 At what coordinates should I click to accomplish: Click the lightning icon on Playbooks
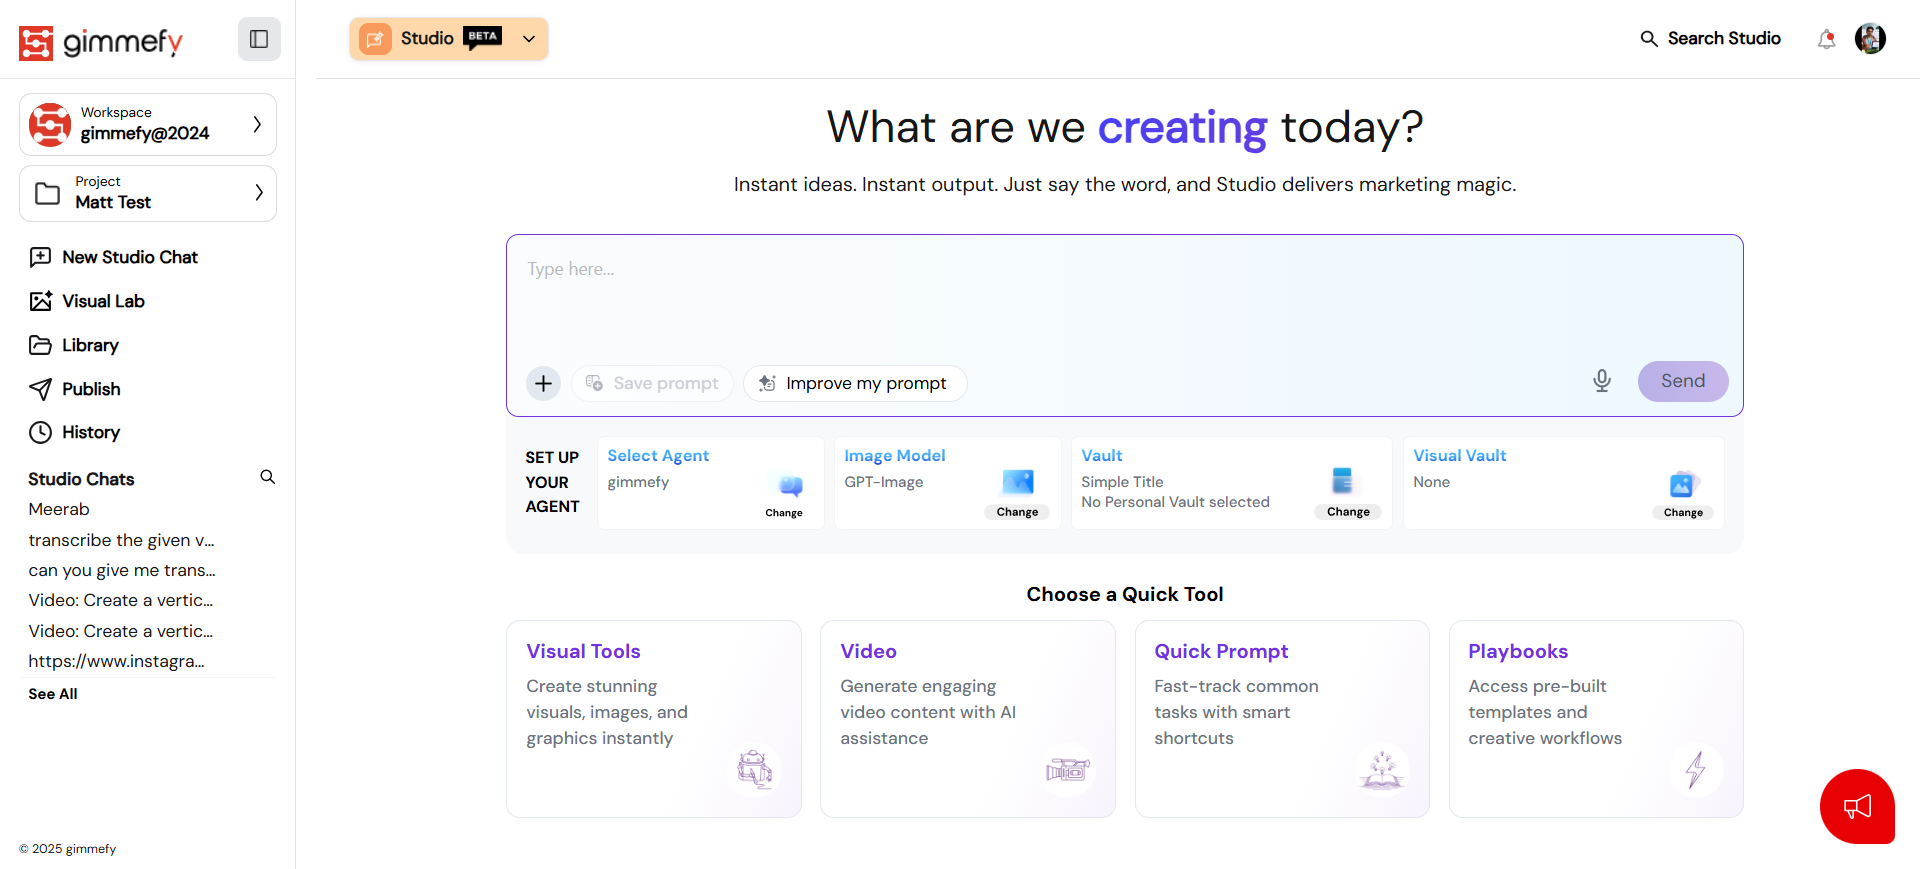pos(1695,770)
